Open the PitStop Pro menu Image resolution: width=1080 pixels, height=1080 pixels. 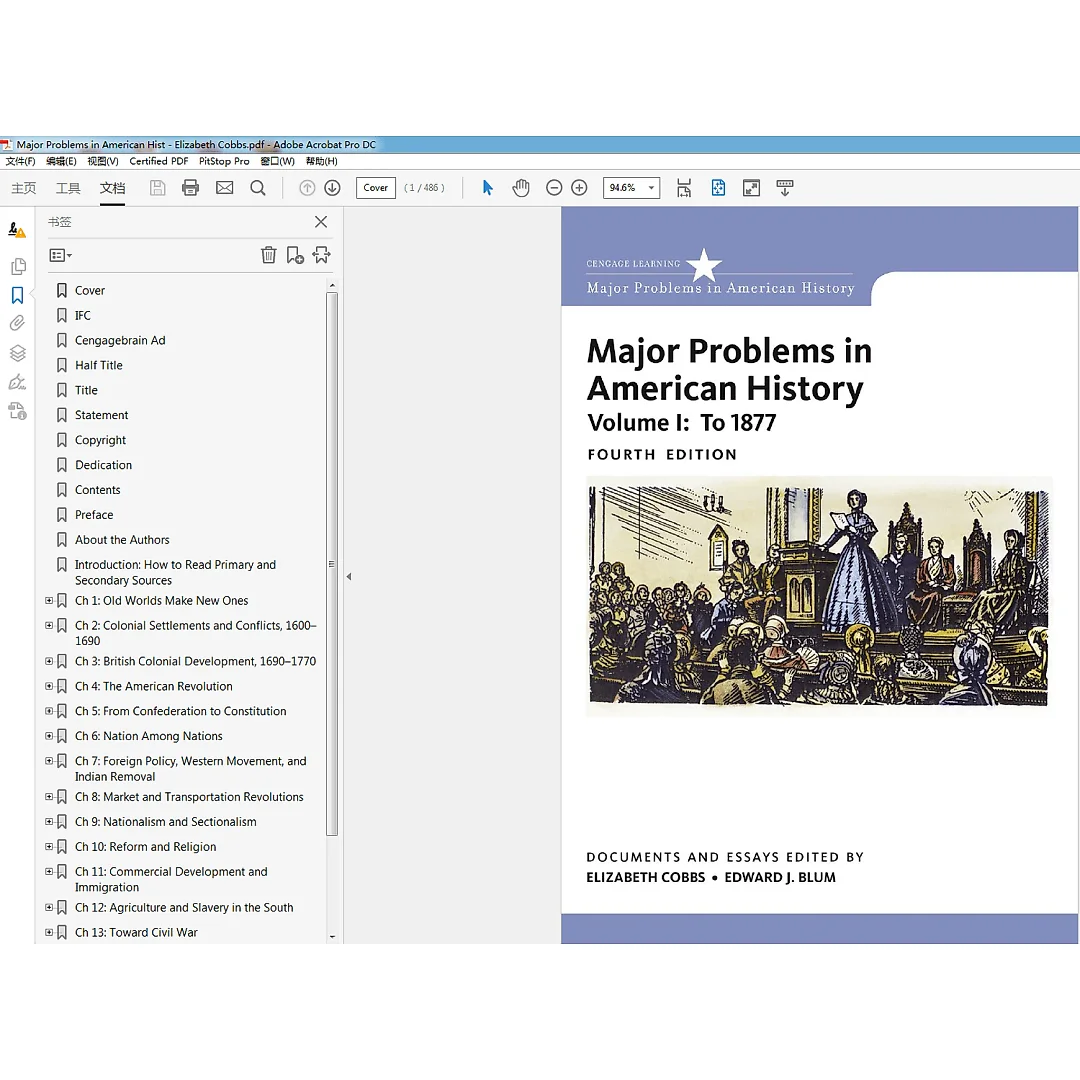coord(224,161)
